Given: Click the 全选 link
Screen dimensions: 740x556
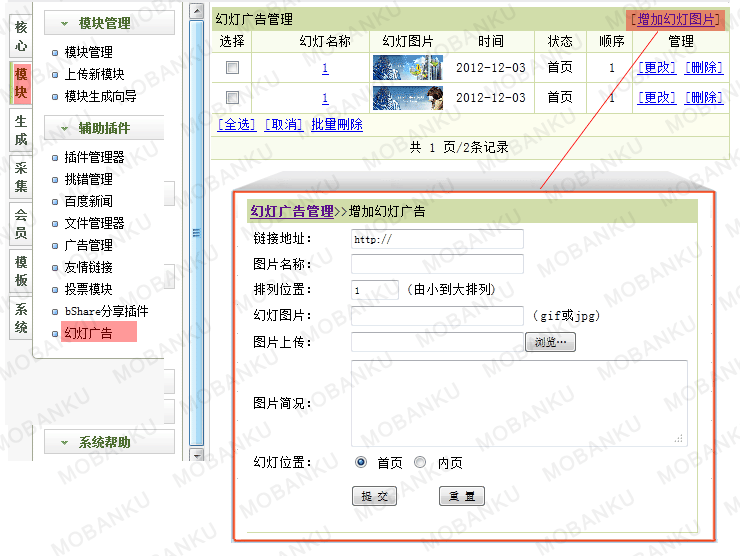Looking at the screenshot, I should tap(237, 125).
